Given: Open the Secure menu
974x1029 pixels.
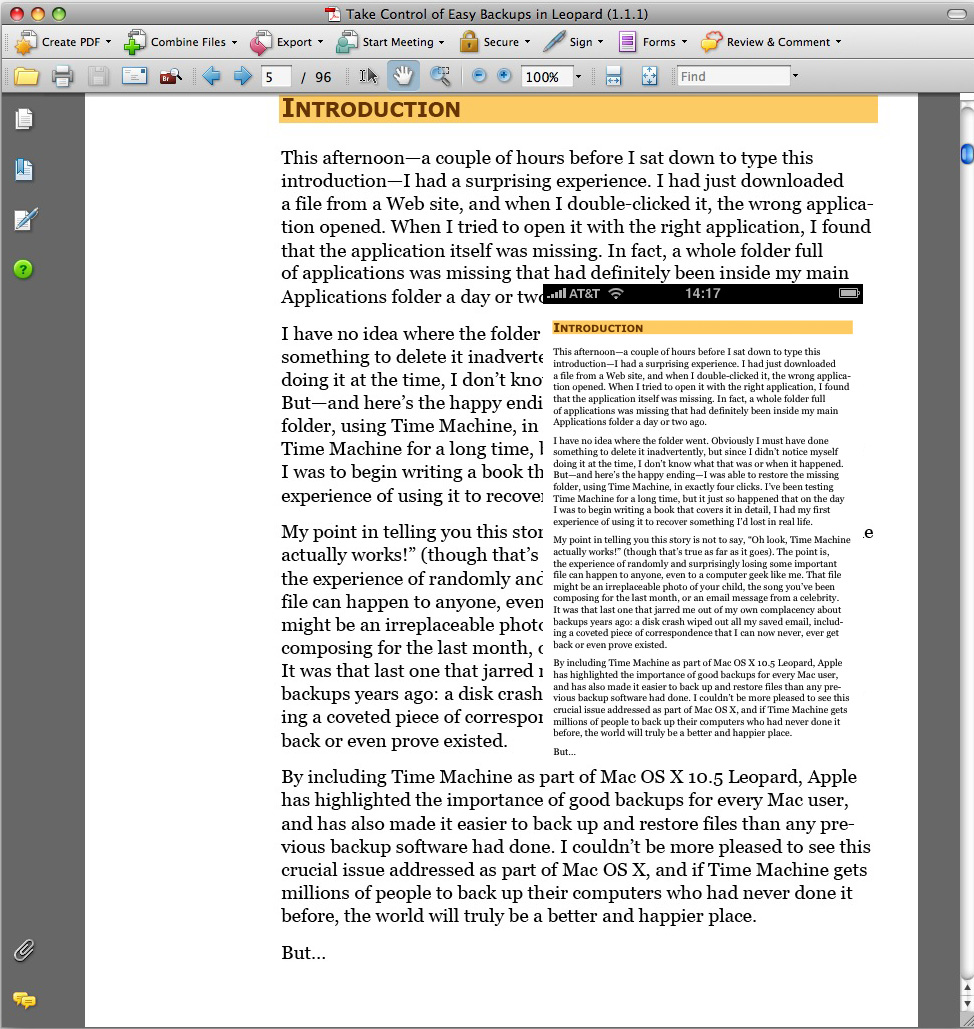Looking at the screenshot, I should click(494, 42).
